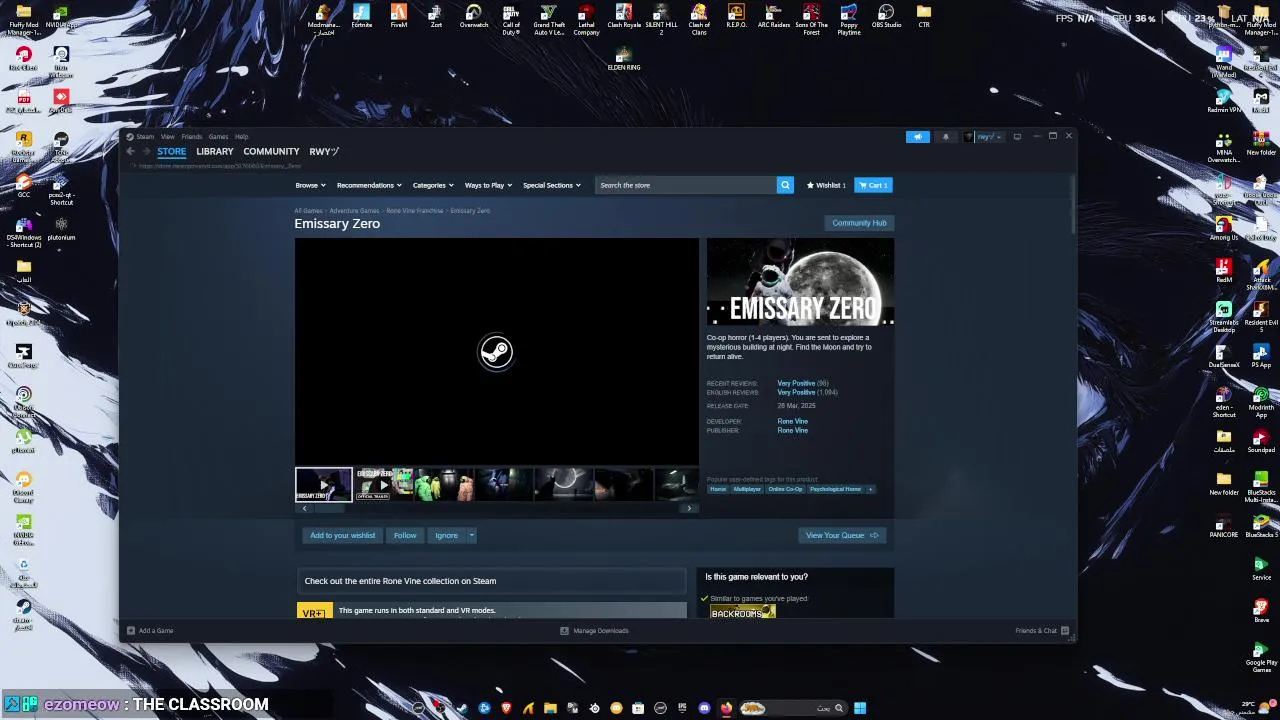Open the STORE tab
The image size is (1280, 720).
171,151
